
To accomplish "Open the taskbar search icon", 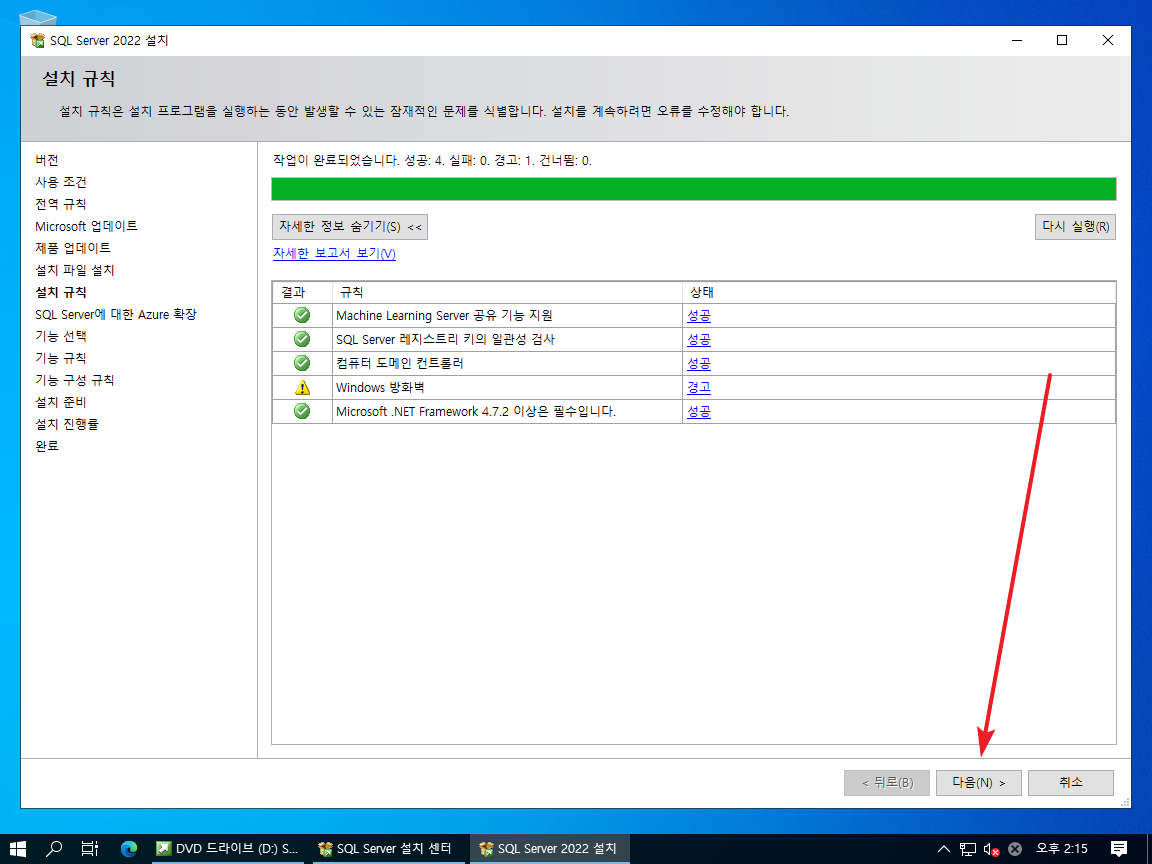I will coord(54,849).
